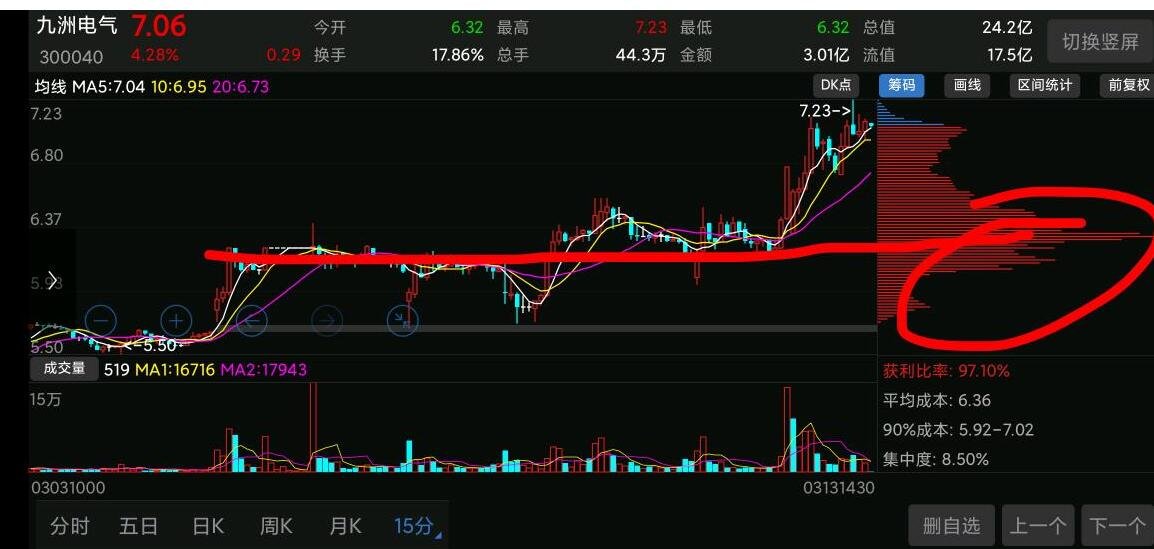
Task: Click the stock code 300040
Action: [x=71, y=57]
